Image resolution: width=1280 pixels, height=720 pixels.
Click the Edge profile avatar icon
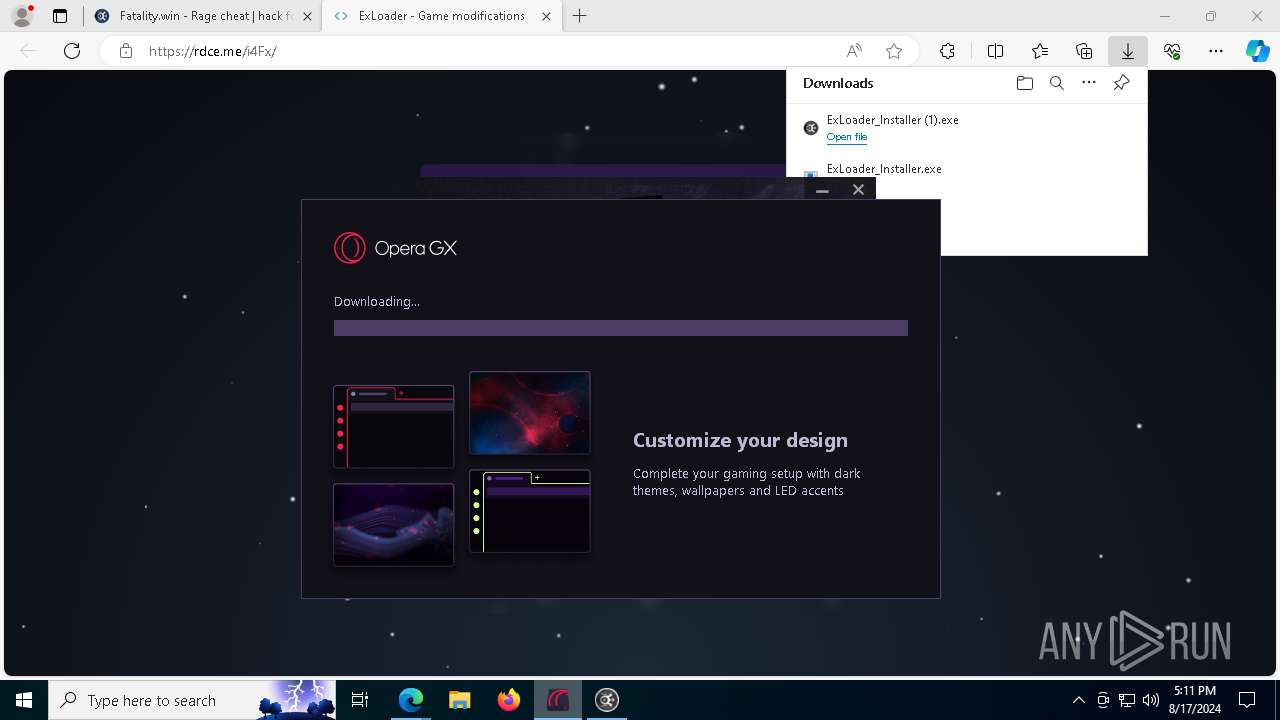pyautogui.click(x=22, y=16)
